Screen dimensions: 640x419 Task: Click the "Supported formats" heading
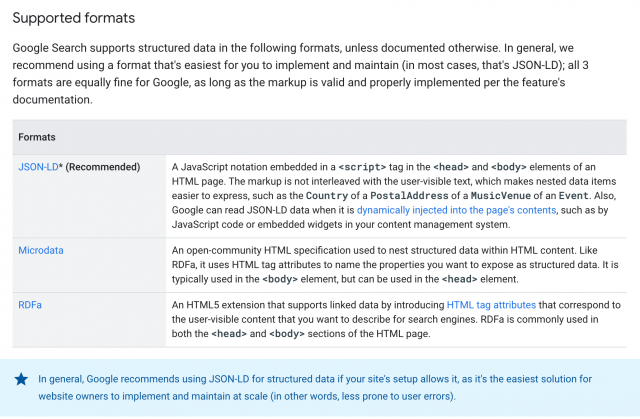click(74, 19)
